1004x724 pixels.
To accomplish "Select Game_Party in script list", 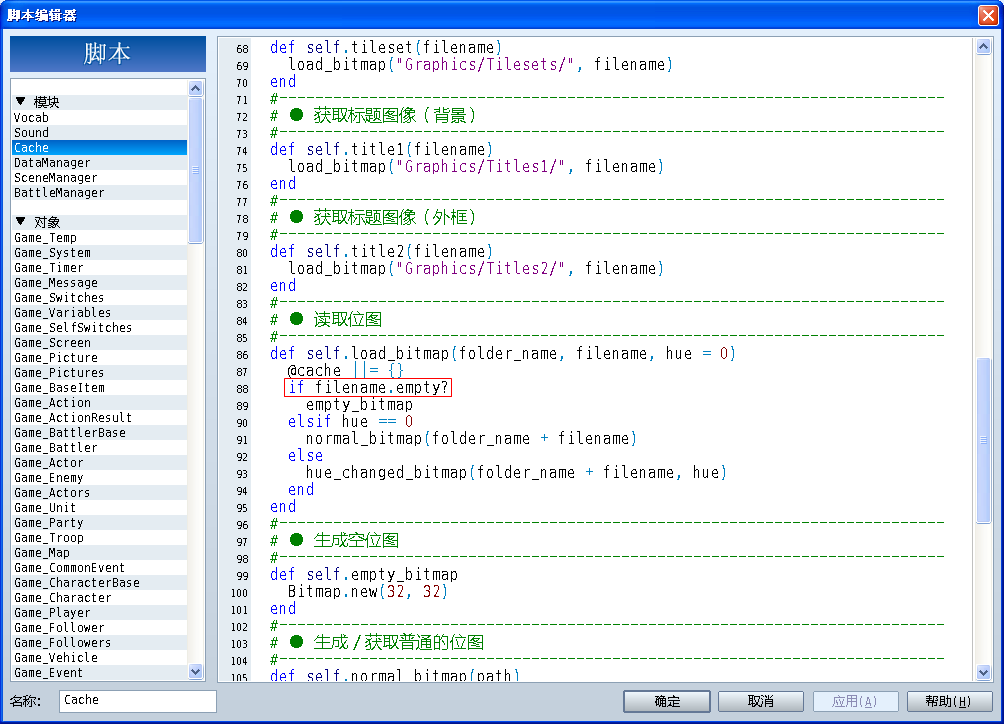I will (99, 523).
